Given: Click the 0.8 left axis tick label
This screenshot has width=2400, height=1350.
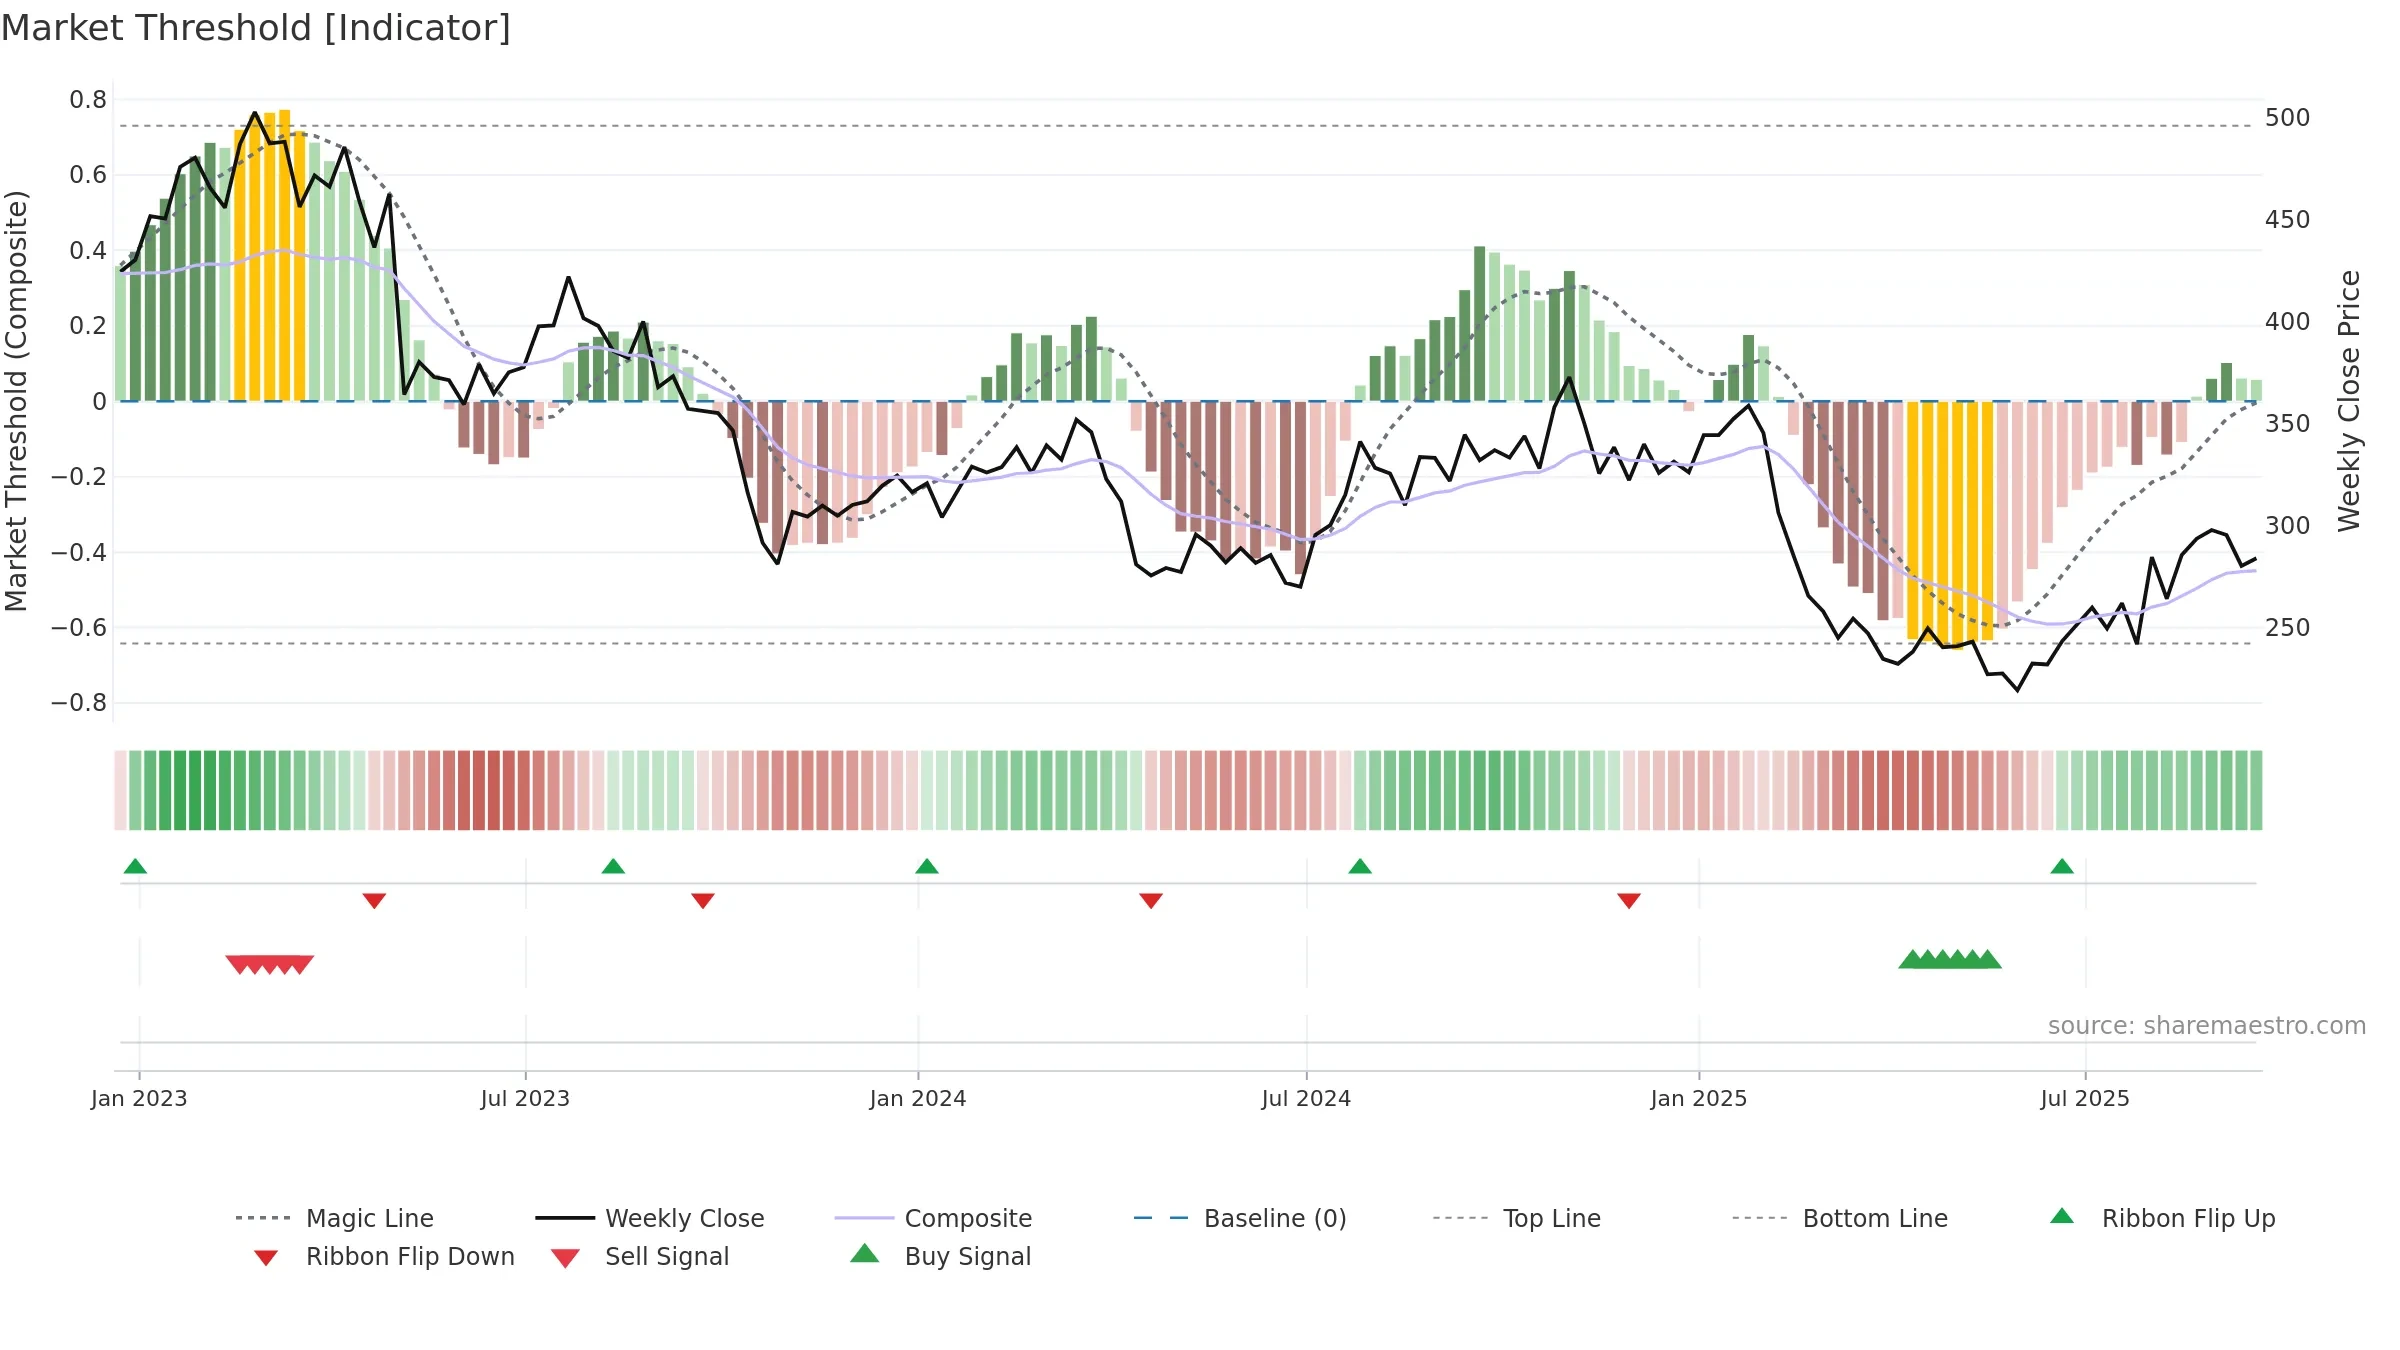Looking at the screenshot, I should coord(88,100).
